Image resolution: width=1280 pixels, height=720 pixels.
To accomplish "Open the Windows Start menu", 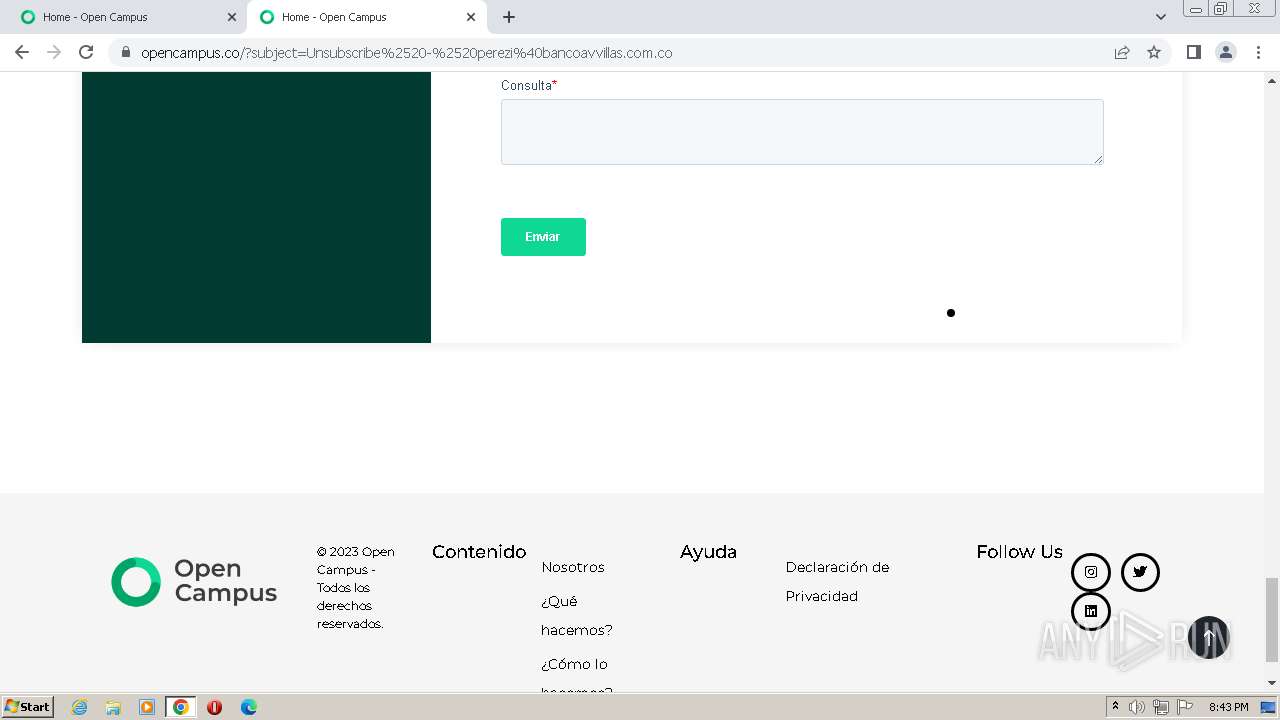I will 27,707.
